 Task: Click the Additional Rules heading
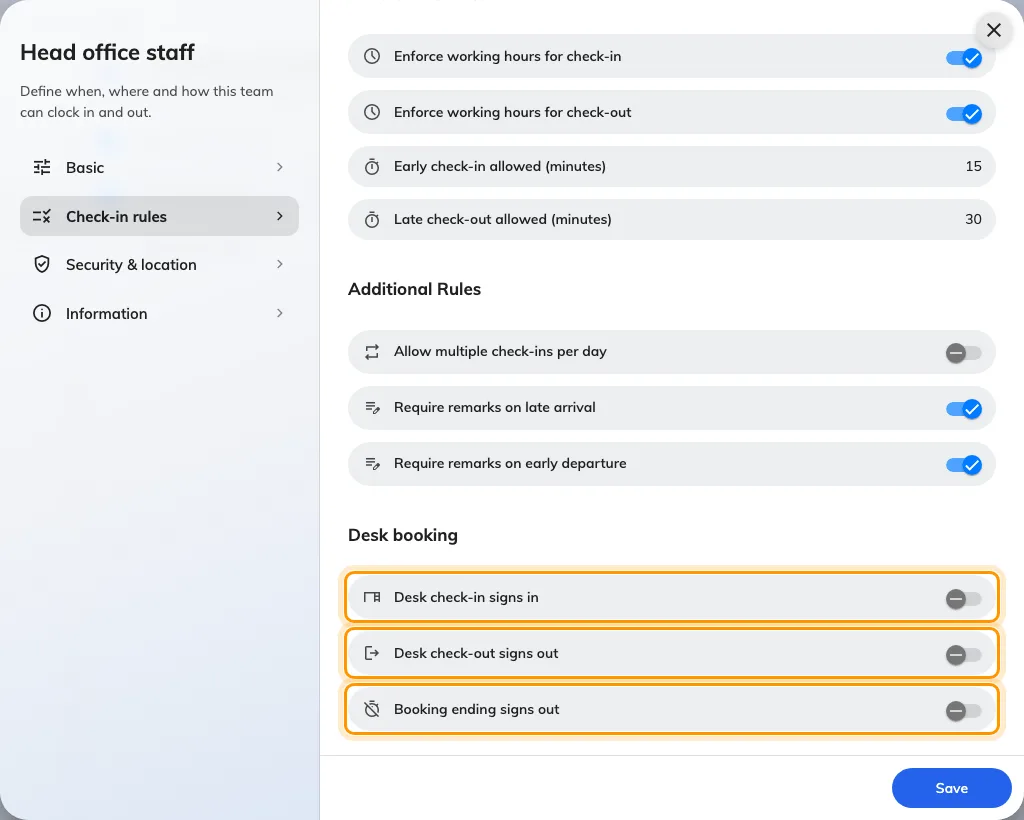tap(414, 289)
